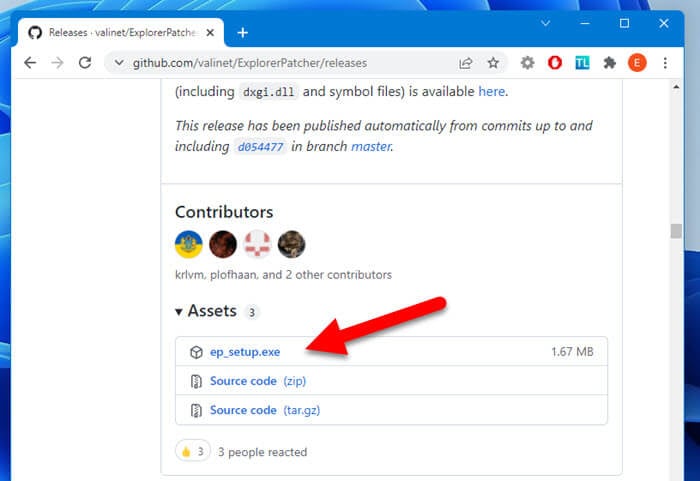
Task: Open the Ukraine flag contributor avatar
Action: point(189,244)
